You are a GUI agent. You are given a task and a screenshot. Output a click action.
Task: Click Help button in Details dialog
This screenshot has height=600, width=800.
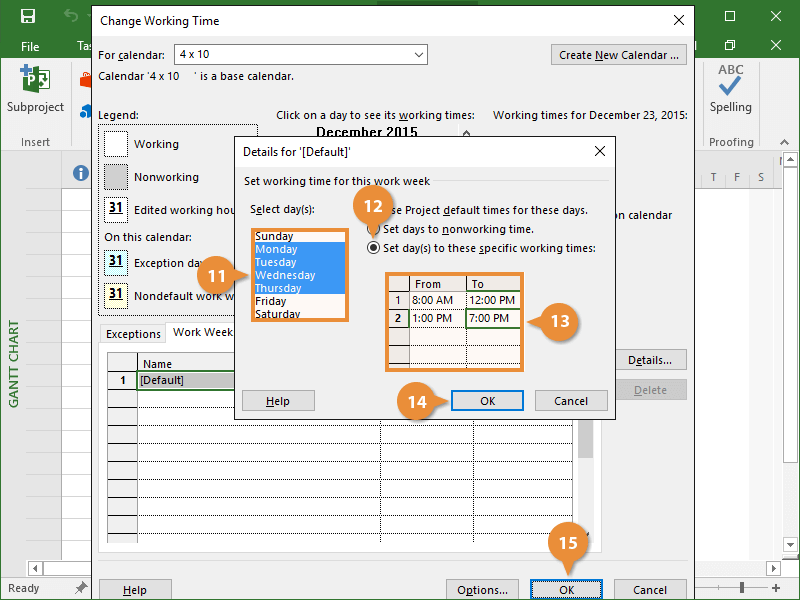[278, 400]
